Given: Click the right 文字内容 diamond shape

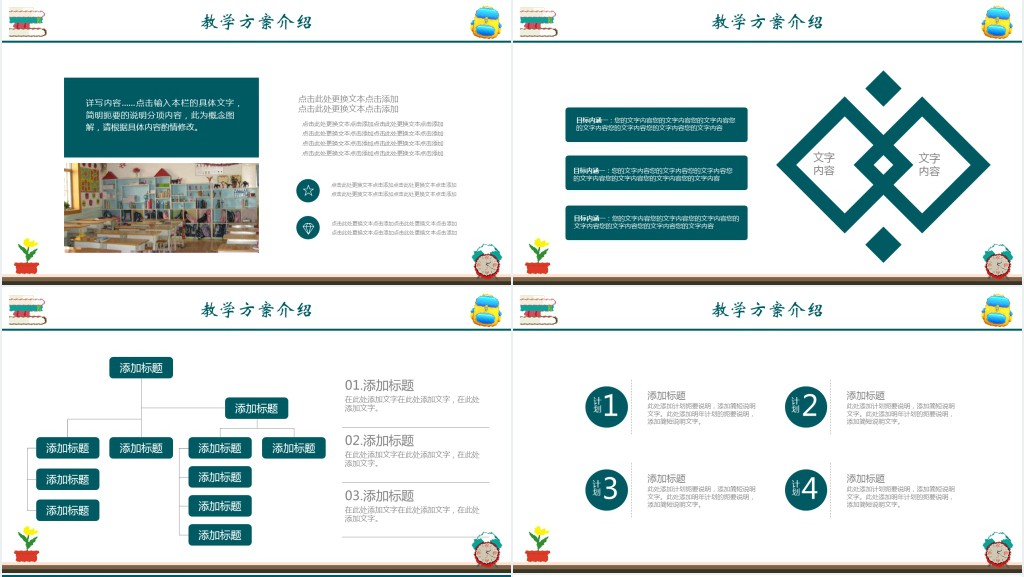Looking at the screenshot, I should 930,164.
